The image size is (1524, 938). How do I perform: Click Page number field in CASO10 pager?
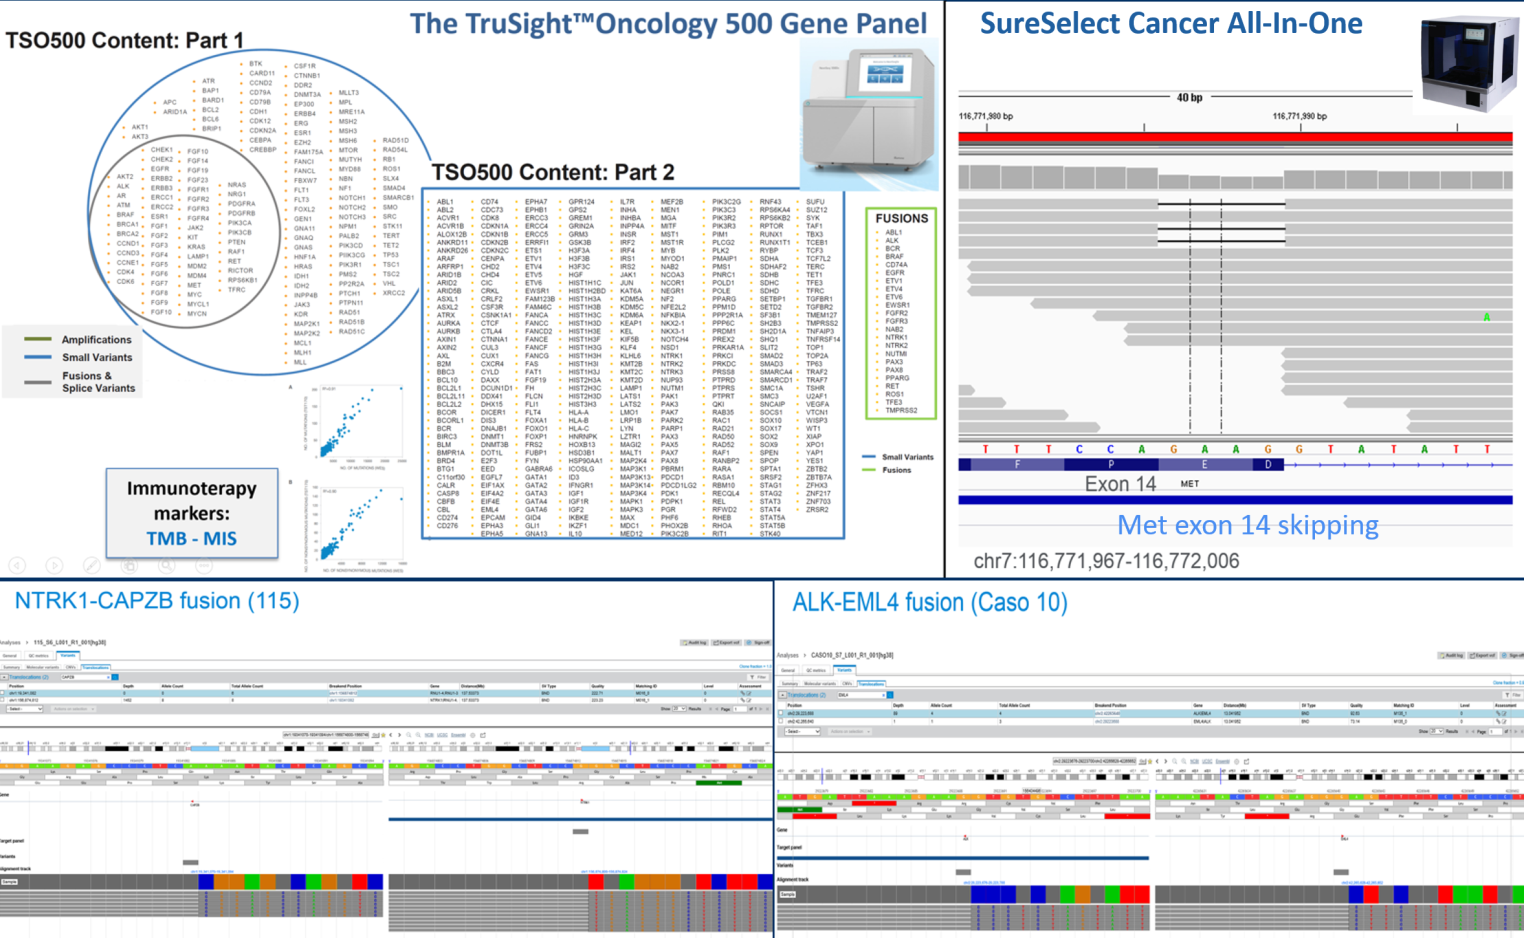pos(1495,731)
